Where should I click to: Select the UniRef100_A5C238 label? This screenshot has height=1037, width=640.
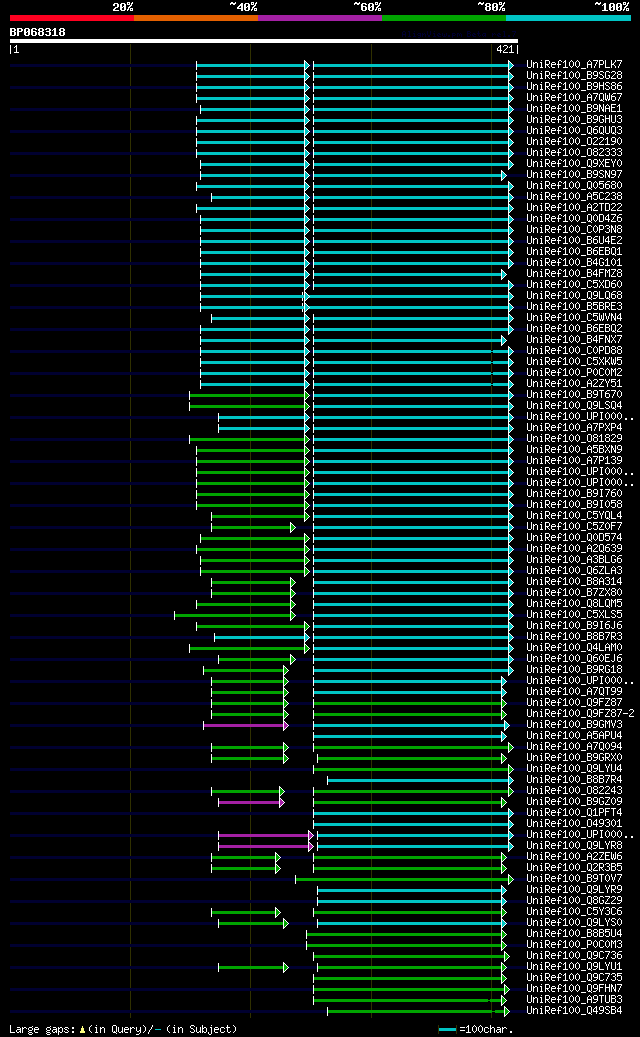(x=574, y=196)
